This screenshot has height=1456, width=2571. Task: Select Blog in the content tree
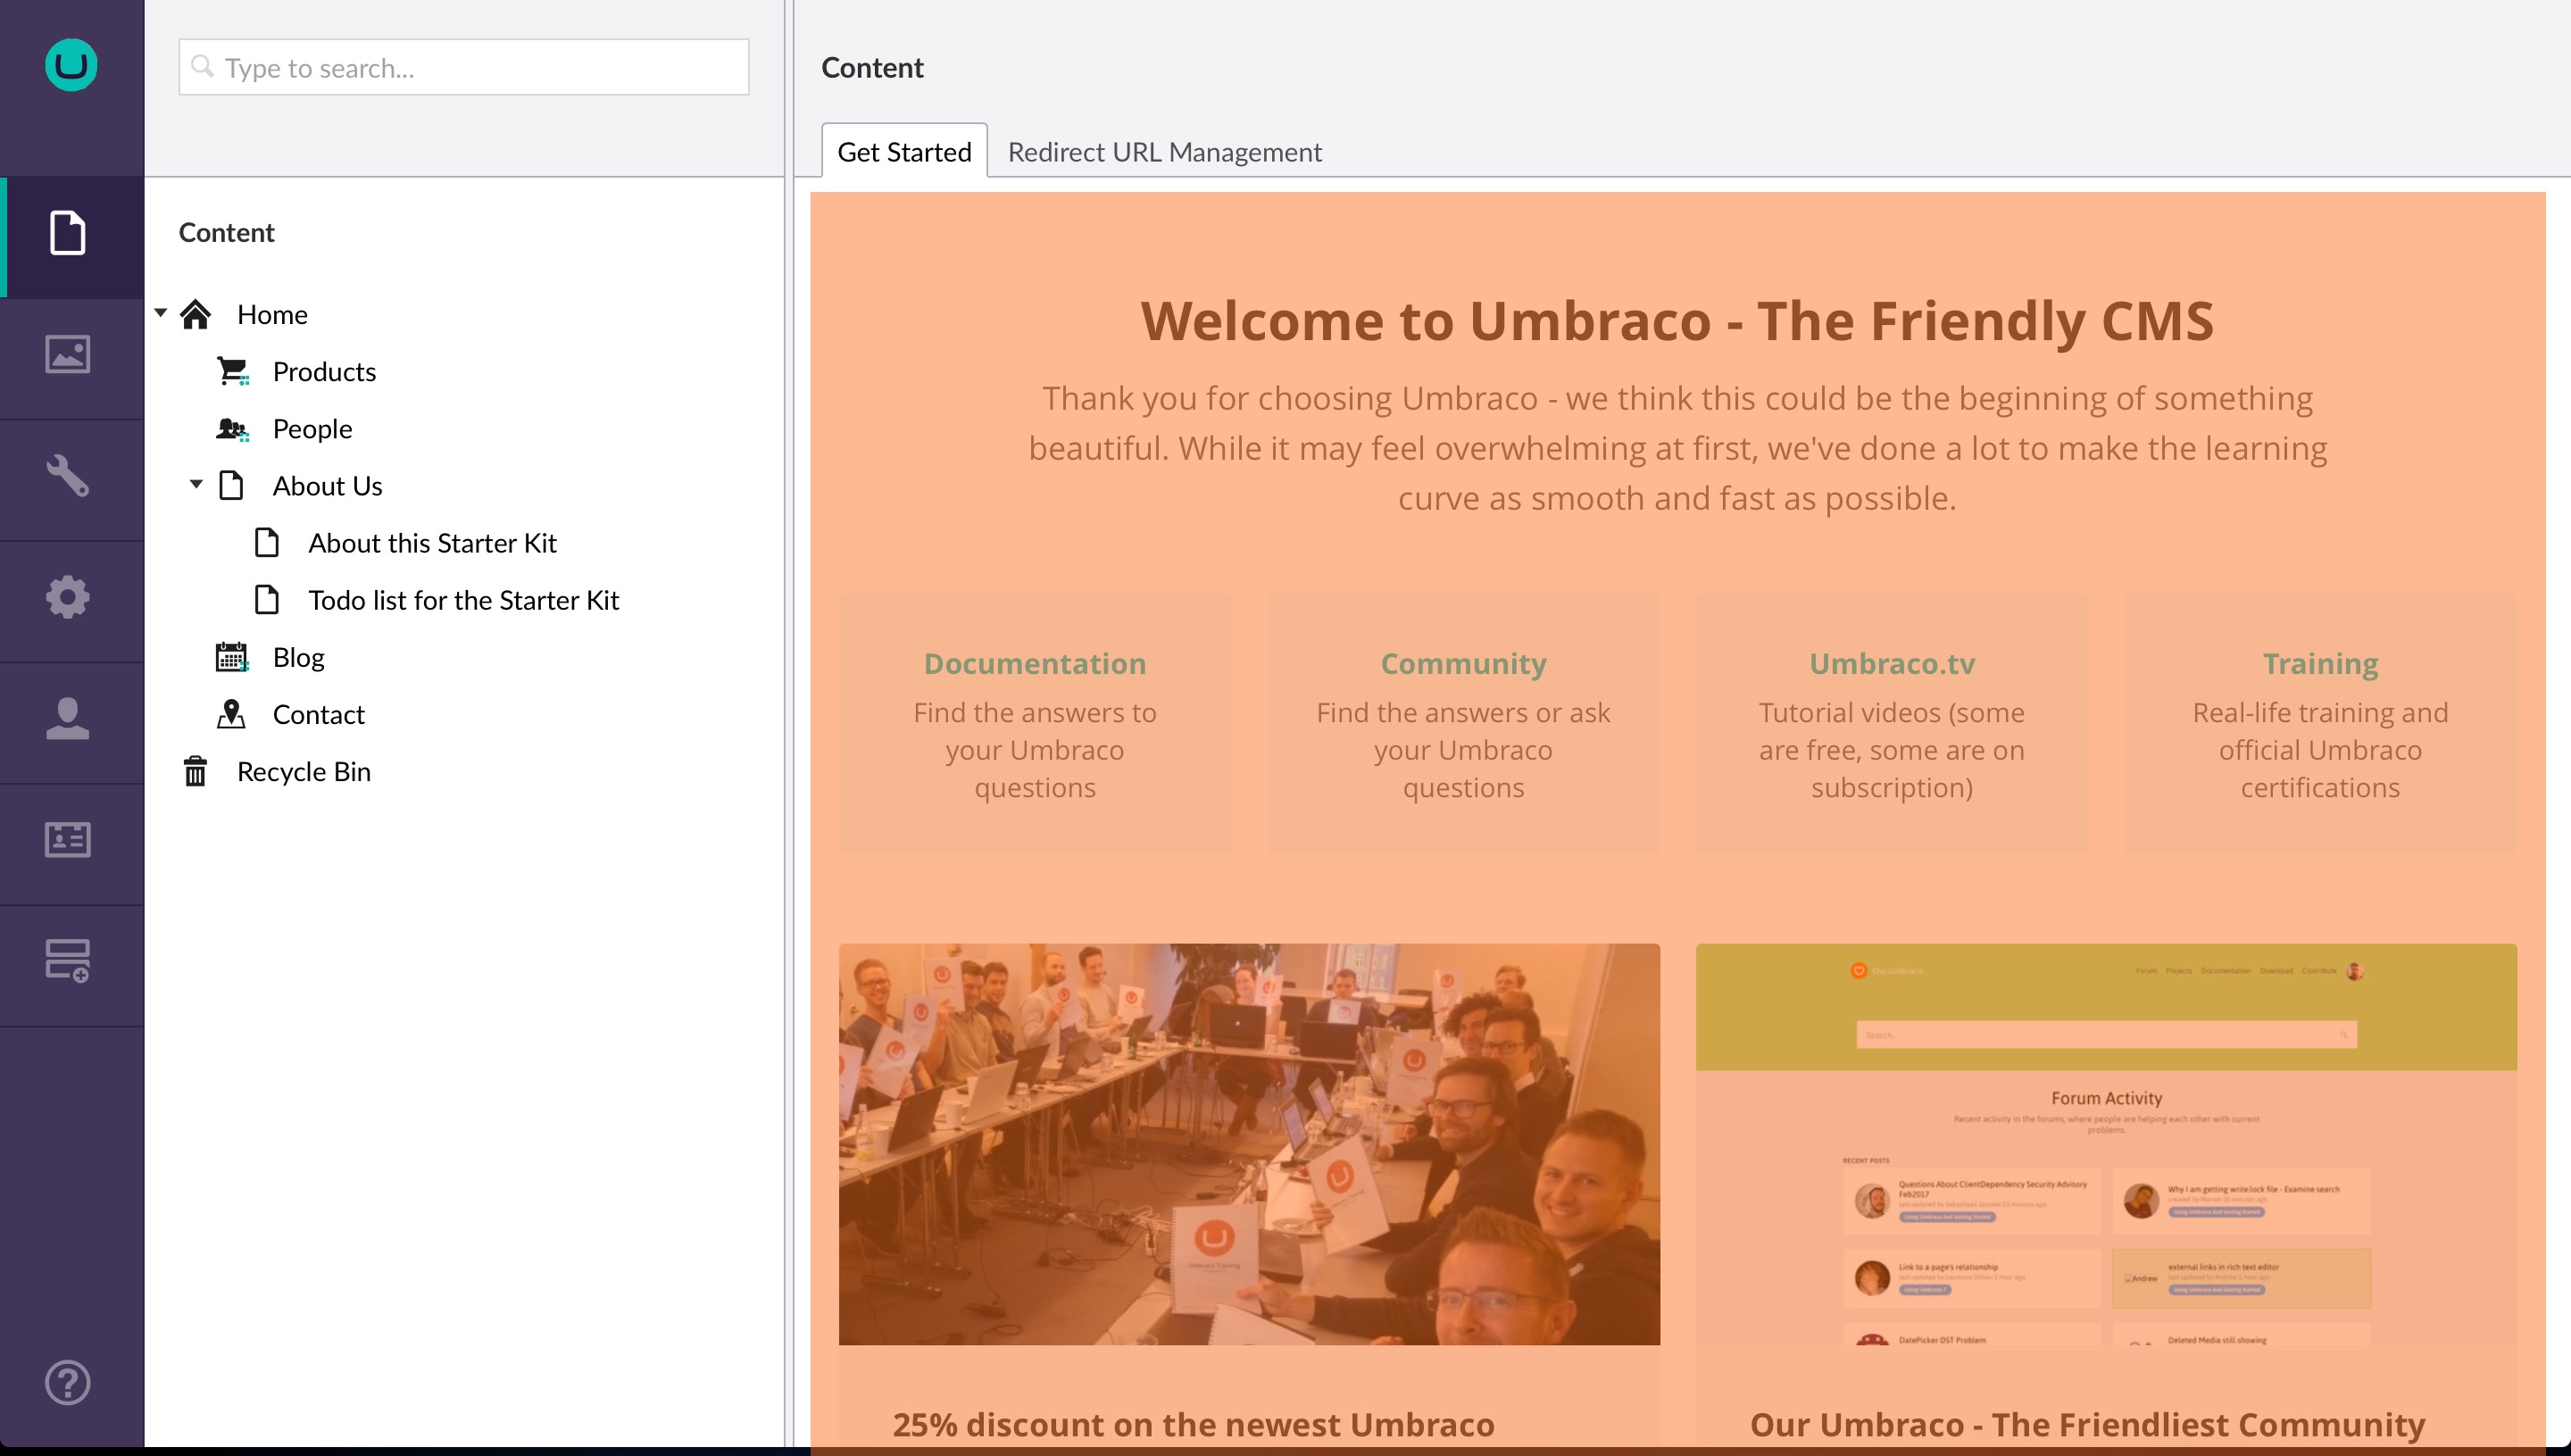click(x=298, y=657)
